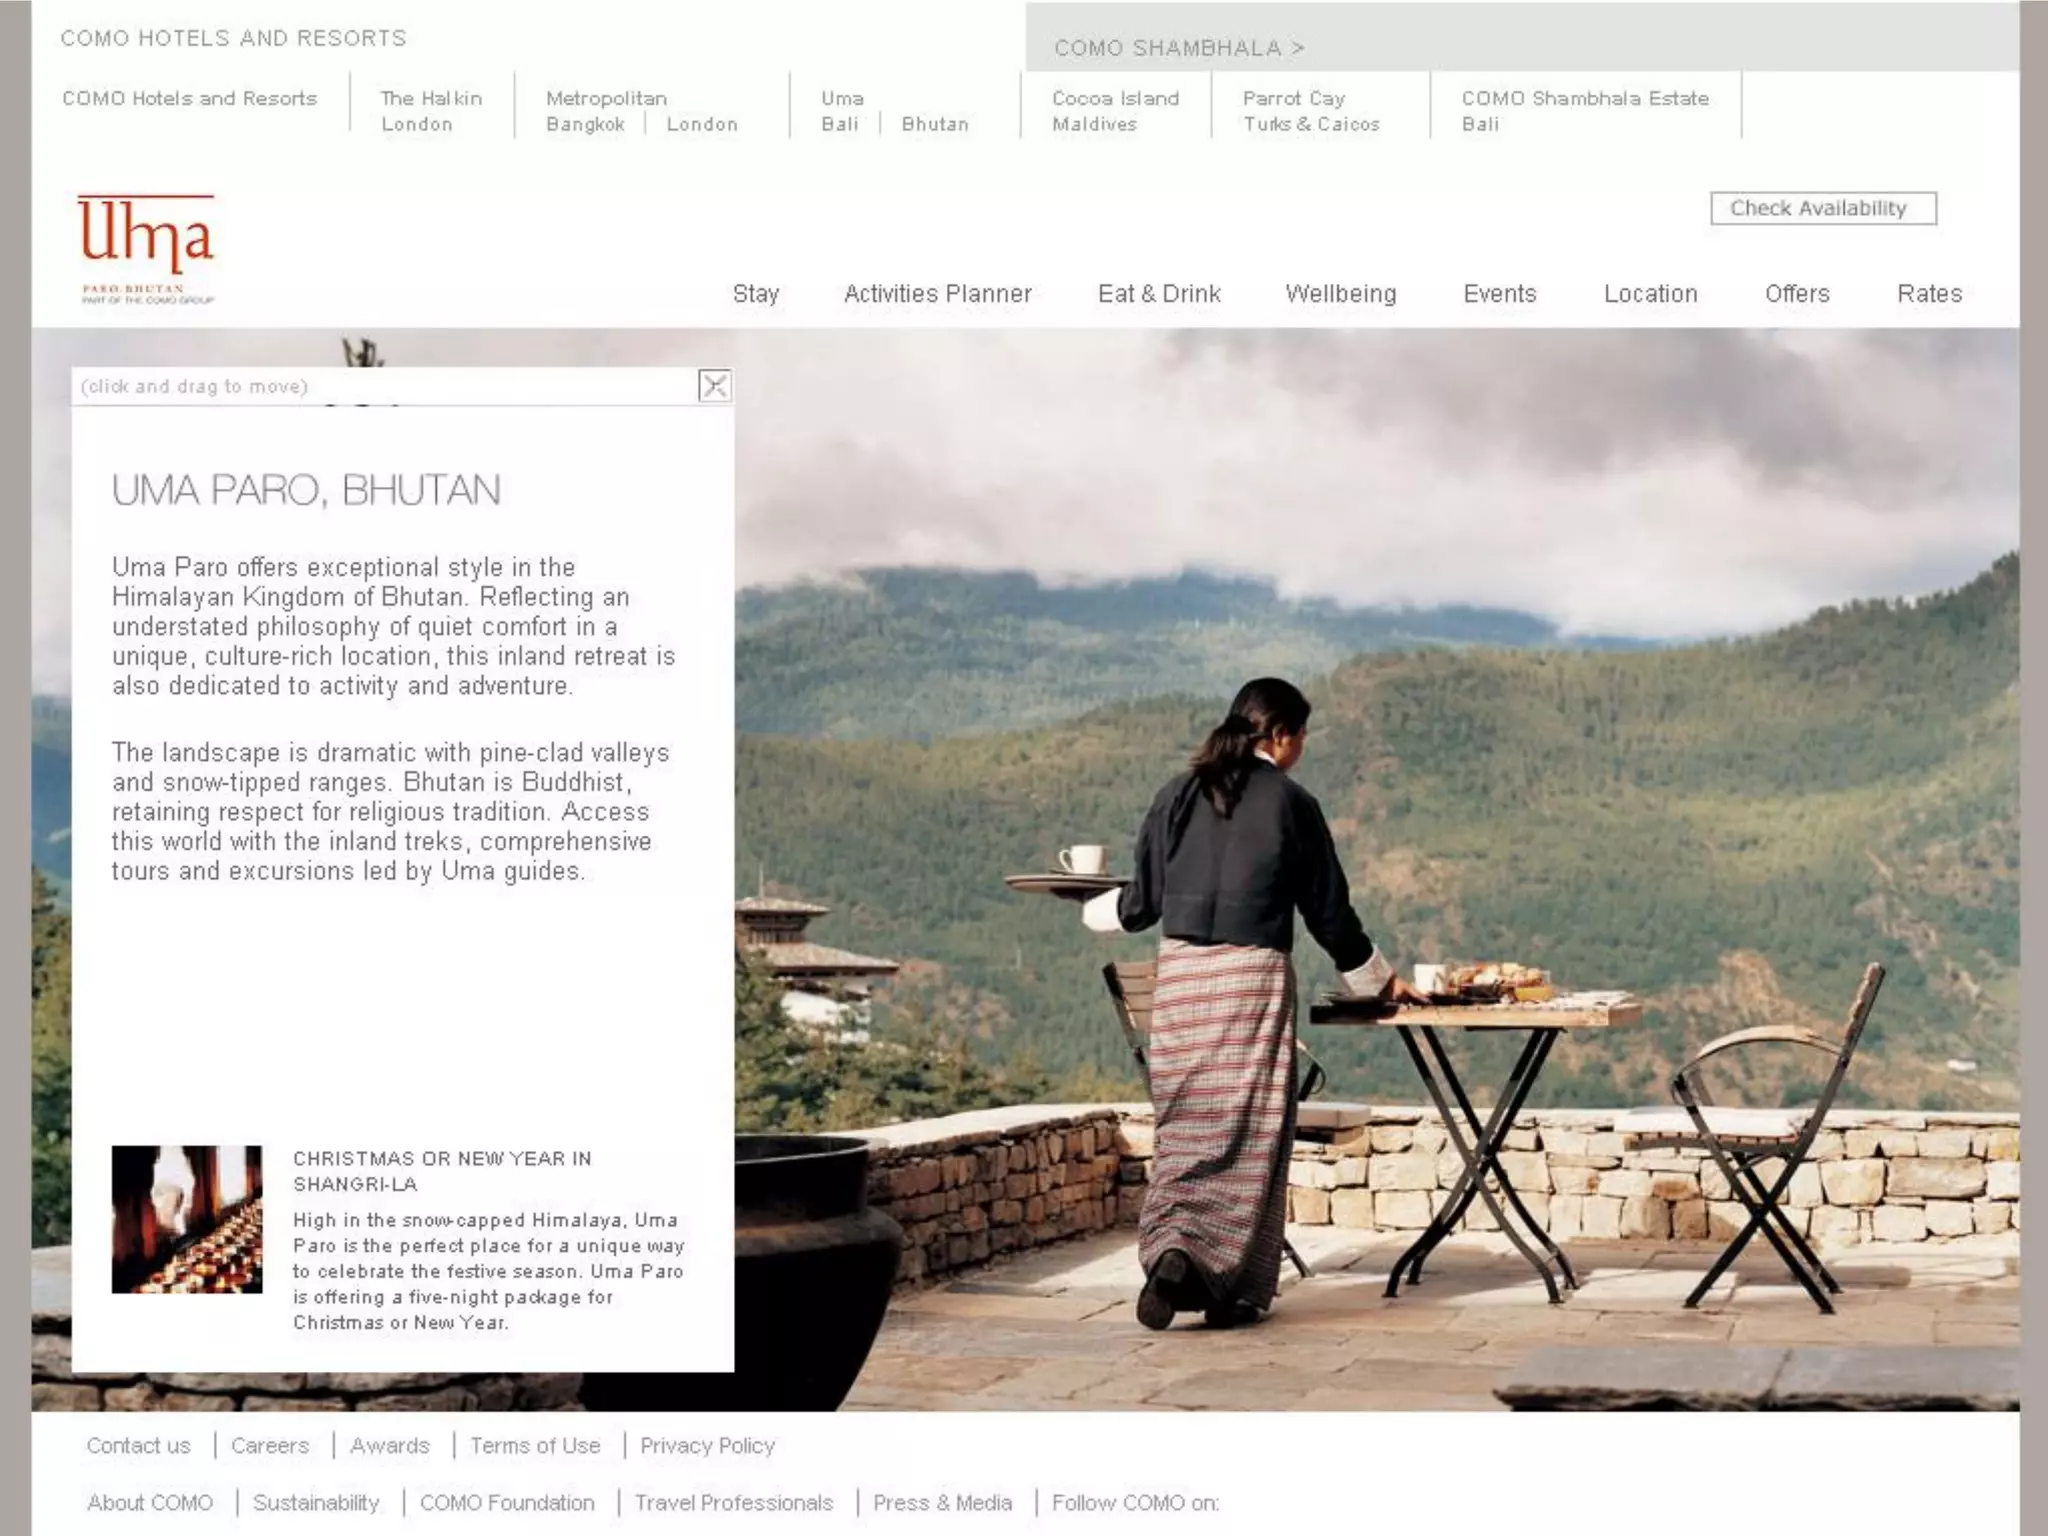Open the Rates menu item
Screen dimensions: 2048x1536
click(1930, 294)
